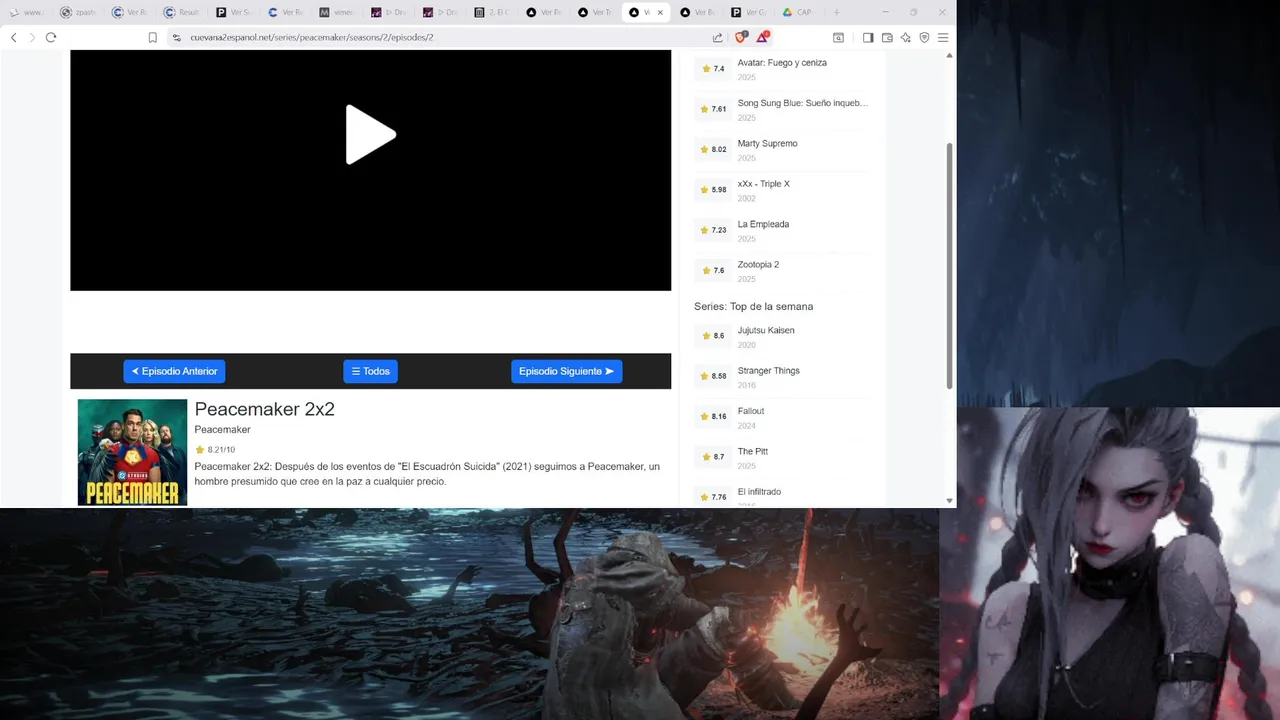Viewport: 1280px width, 720px height.
Task: Open the Brave Wallet icon
Action: 887,37
